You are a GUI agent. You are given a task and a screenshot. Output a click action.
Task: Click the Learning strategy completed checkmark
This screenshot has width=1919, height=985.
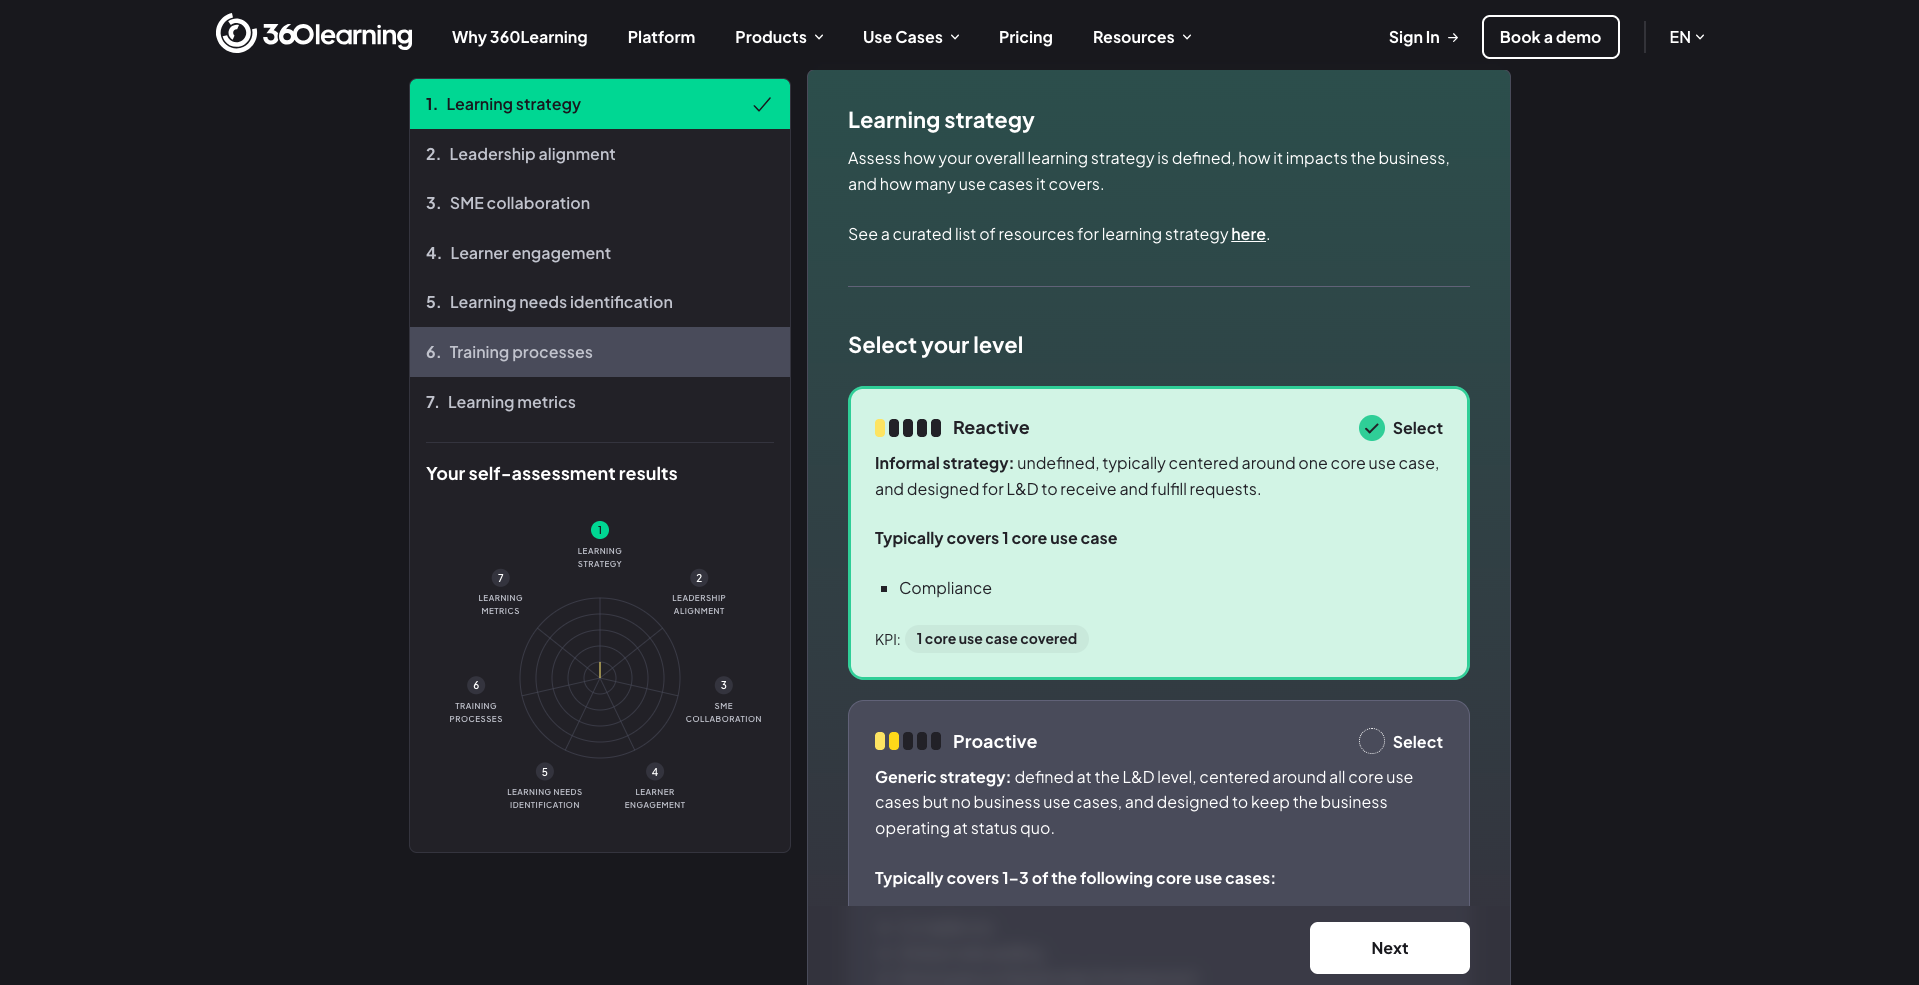click(x=762, y=104)
